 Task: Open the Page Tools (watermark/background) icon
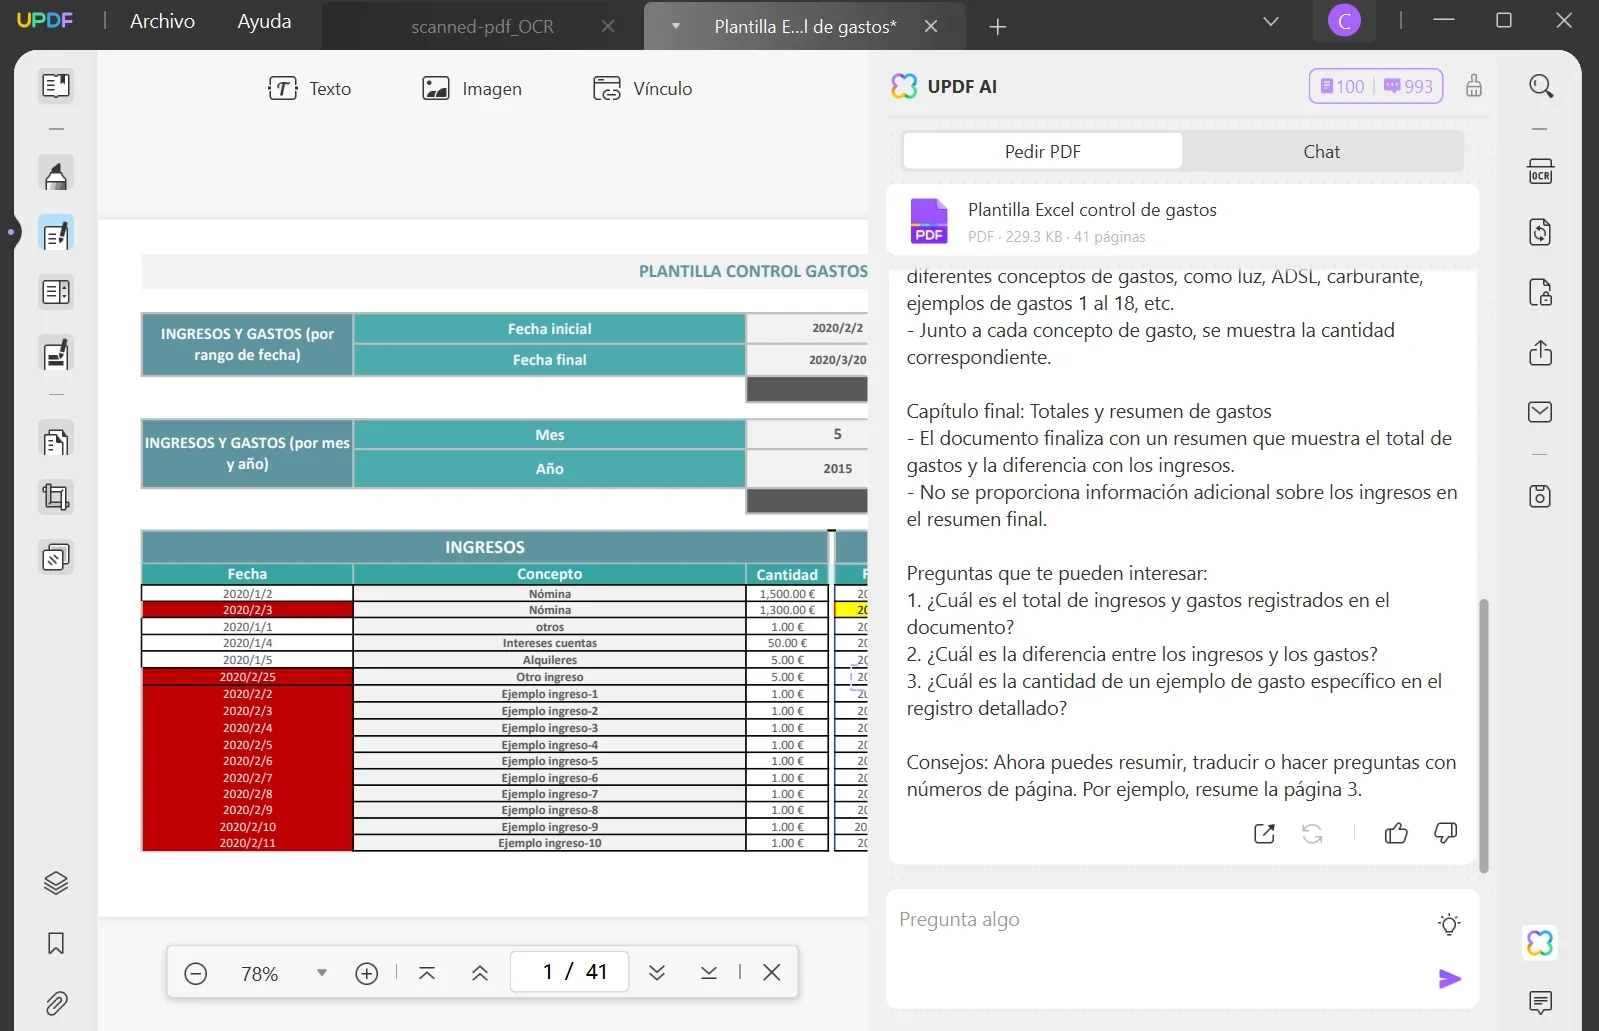click(x=56, y=557)
